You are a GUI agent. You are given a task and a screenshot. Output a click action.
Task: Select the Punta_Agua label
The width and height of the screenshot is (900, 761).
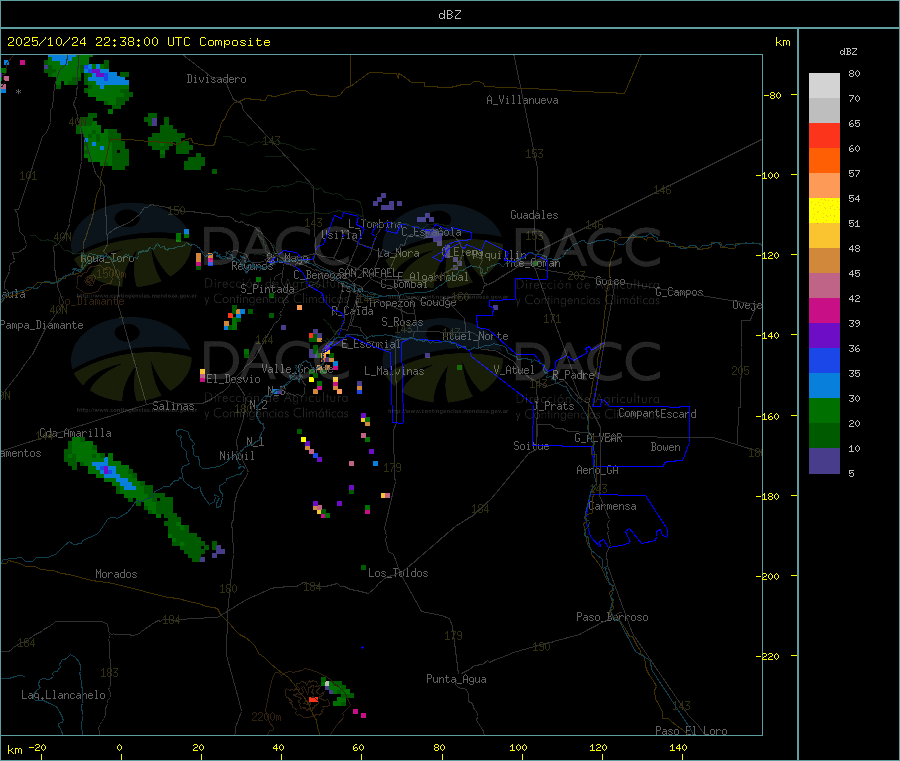[456, 679]
